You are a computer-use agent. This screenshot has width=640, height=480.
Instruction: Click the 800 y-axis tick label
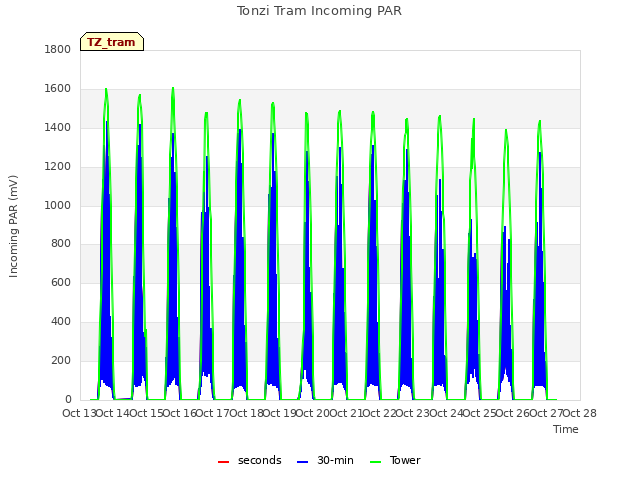tap(61, 244)
